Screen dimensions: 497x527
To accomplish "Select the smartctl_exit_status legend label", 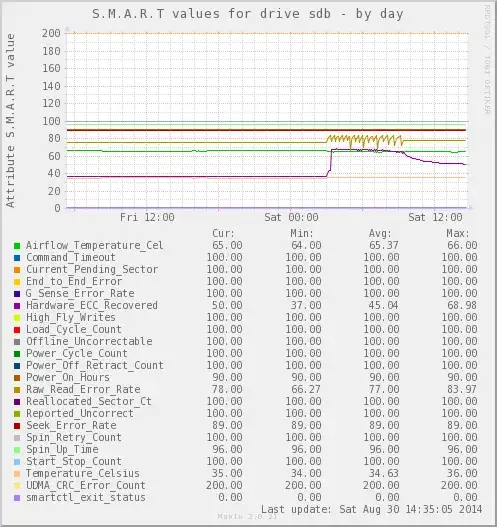I will point(86,497).
